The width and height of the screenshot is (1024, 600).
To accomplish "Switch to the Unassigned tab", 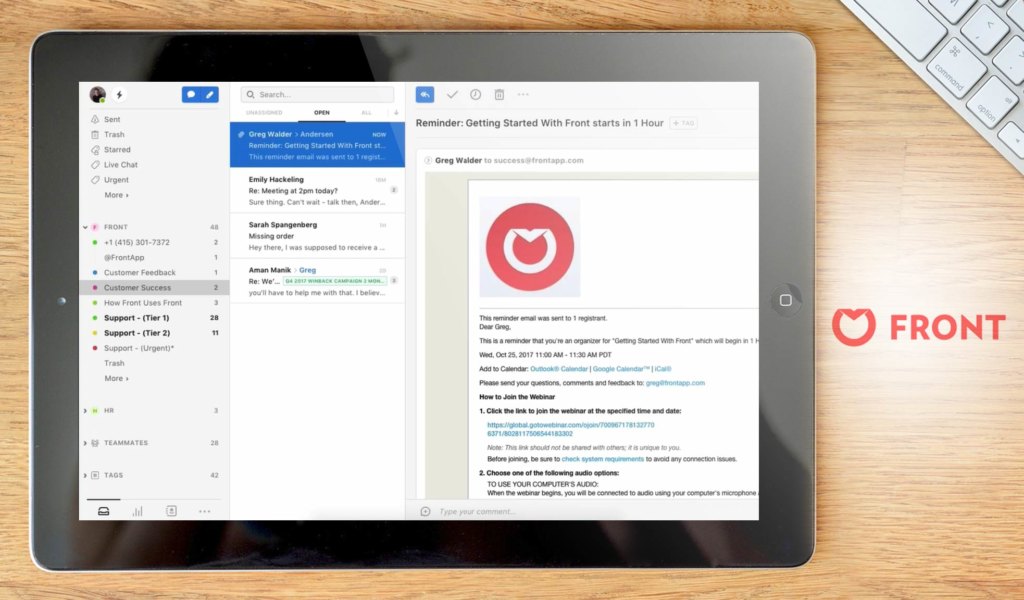I will pyautogui.click(x=264, y=113).
